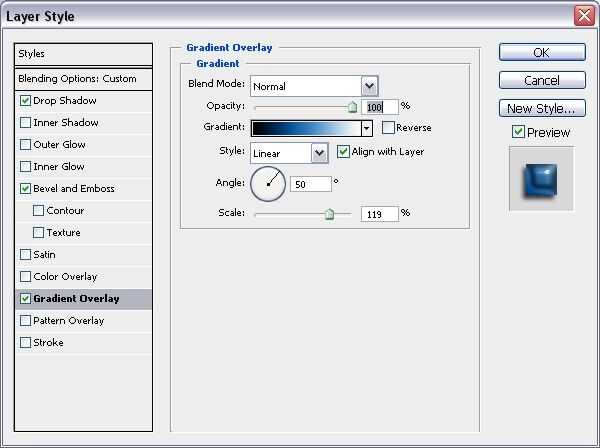The image size is (600, 448).
Task: Select the Contour label
Action: [65, 211]
